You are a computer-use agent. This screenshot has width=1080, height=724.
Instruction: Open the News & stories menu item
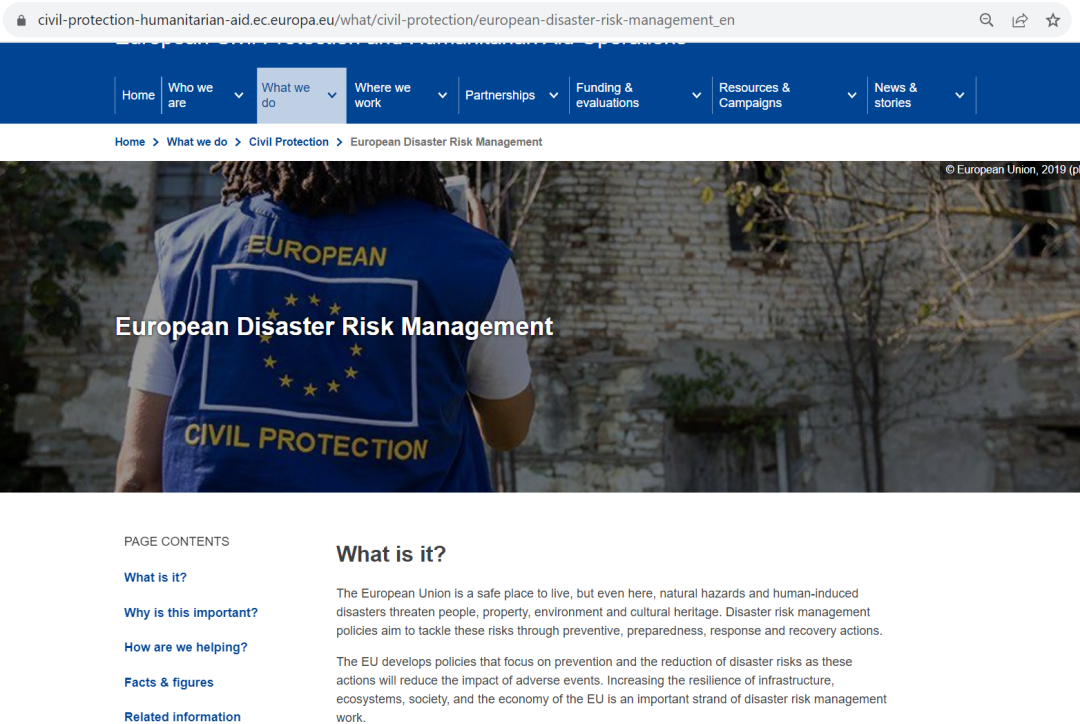pyautogui.click(x=895, y=95)
